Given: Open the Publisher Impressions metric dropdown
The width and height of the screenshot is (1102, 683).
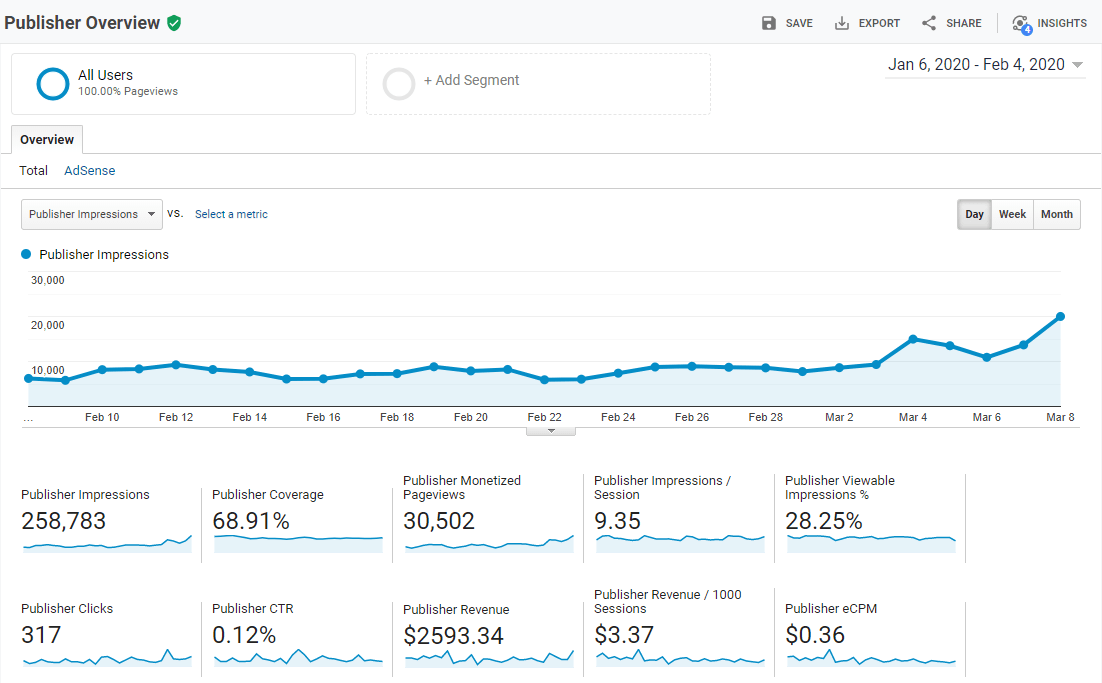Looking at the screenshot, I should (91, 214).
